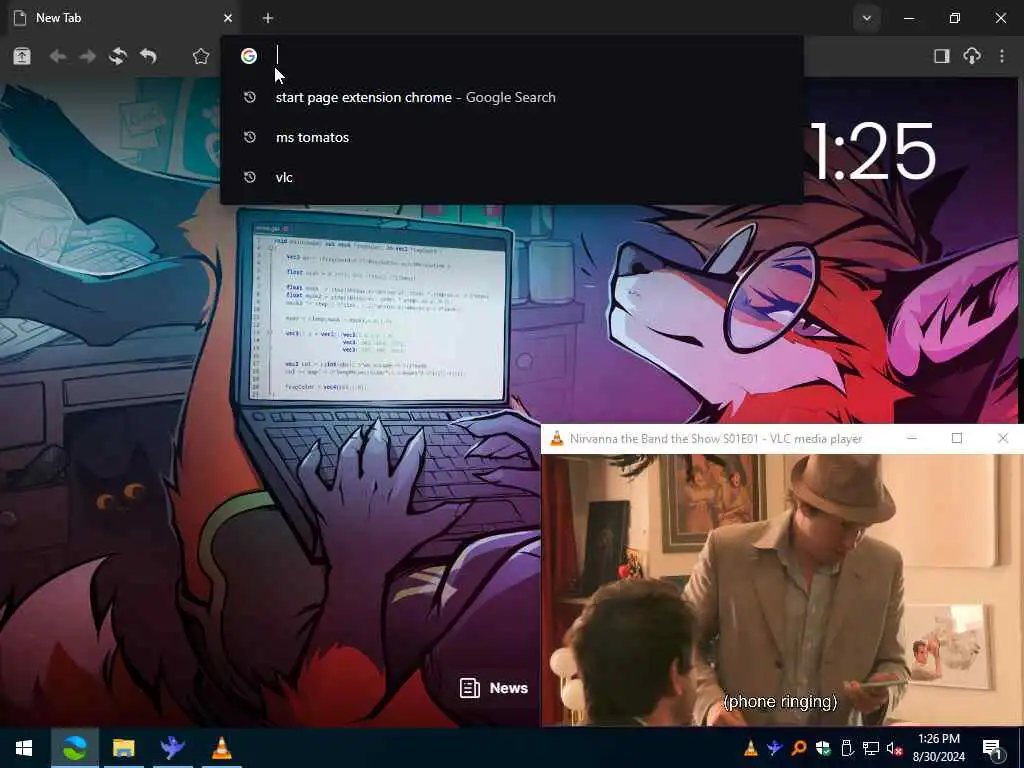Click the undo curved-arrow toolbar icon
Viewport: 1024px width, 768px height.
click(x=148, y=56)
